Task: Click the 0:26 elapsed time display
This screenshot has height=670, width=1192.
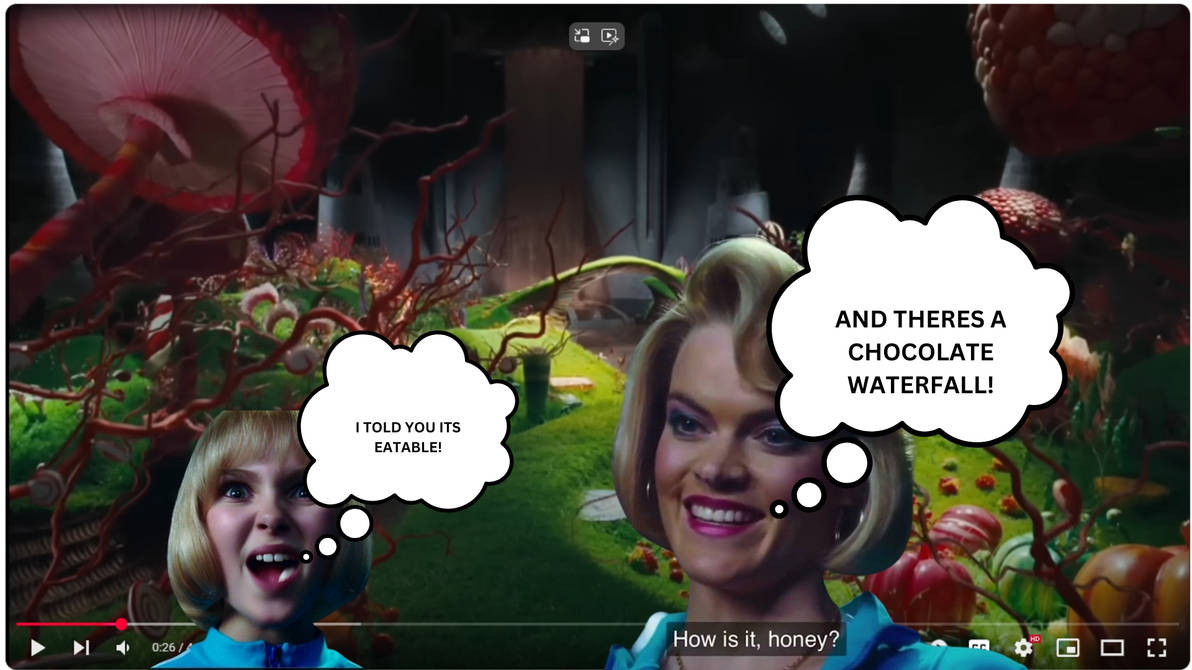Action: [163, 647]
